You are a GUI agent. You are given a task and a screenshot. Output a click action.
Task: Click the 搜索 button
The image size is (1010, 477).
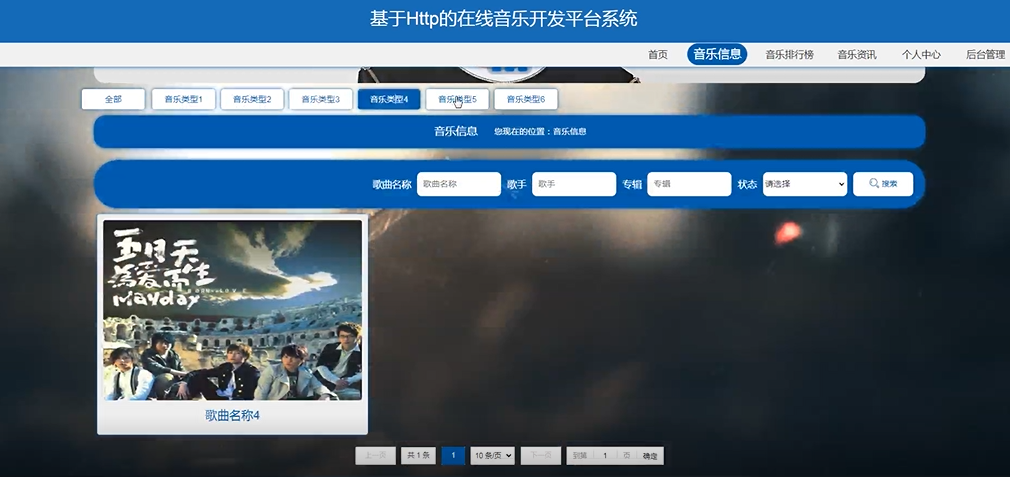coord(883,184)
